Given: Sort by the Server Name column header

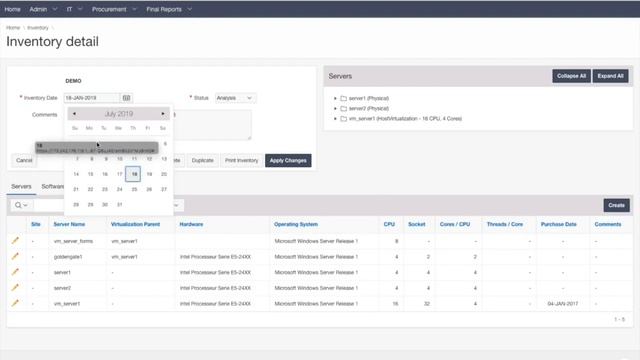Looking at the screenshot, I should pos(69,224).
